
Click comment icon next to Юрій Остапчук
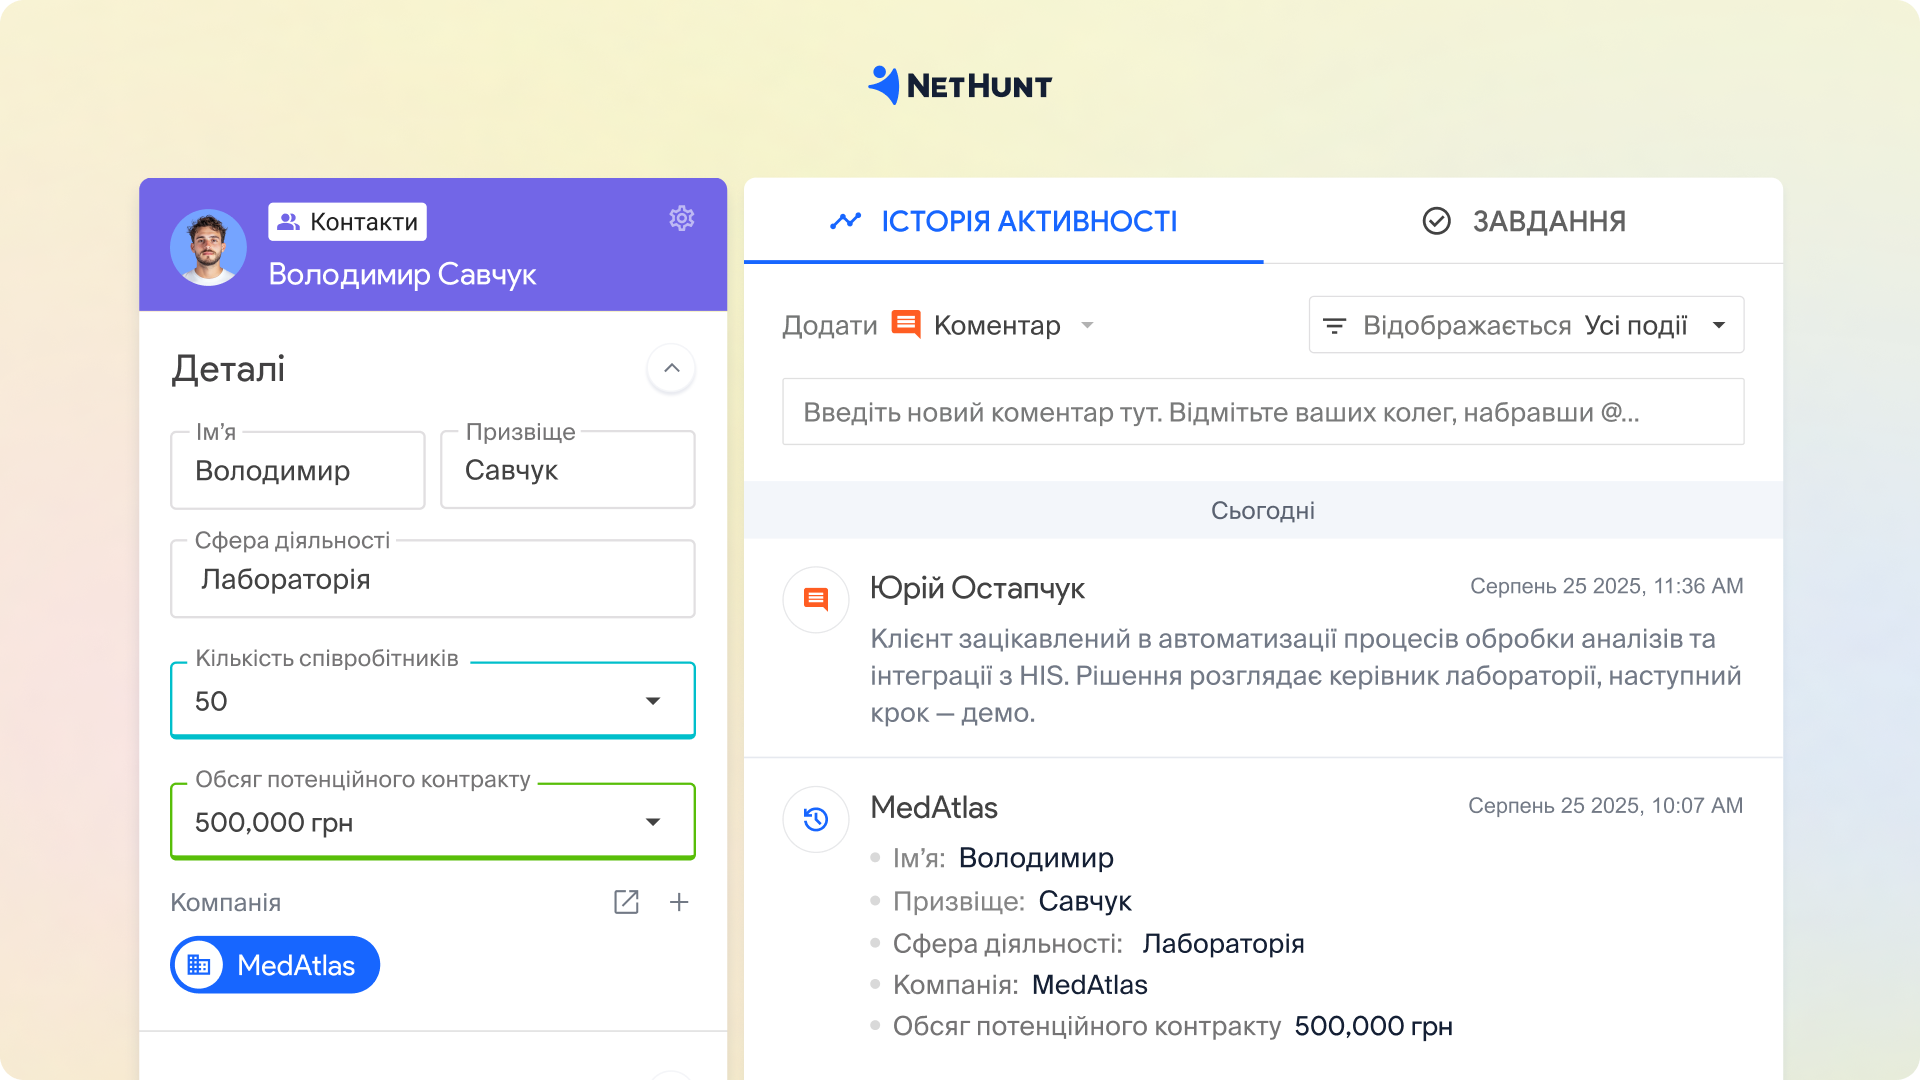816,599
